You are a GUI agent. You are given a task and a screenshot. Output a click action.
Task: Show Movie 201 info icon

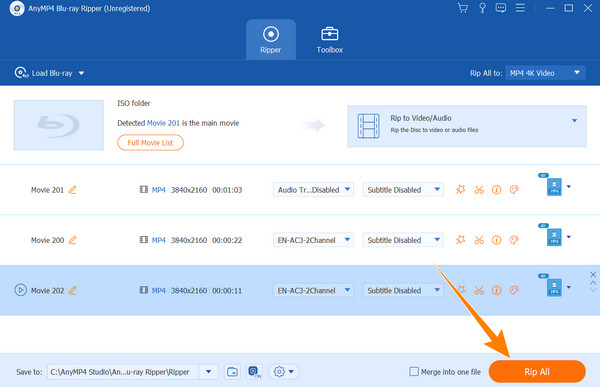496,189
